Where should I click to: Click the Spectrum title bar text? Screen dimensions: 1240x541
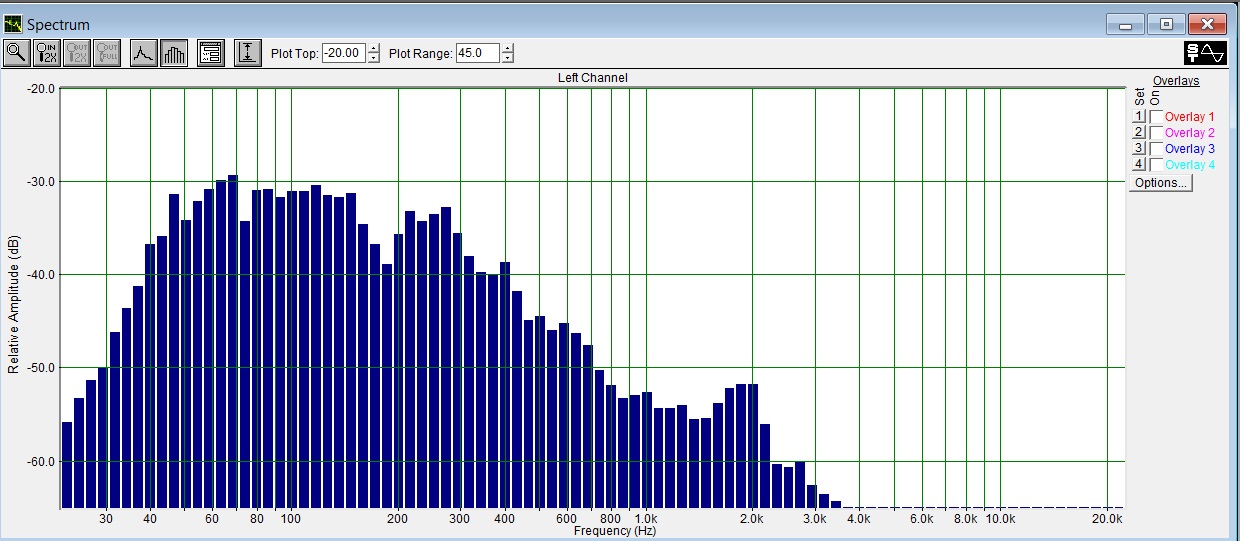[x=58, y=24]
